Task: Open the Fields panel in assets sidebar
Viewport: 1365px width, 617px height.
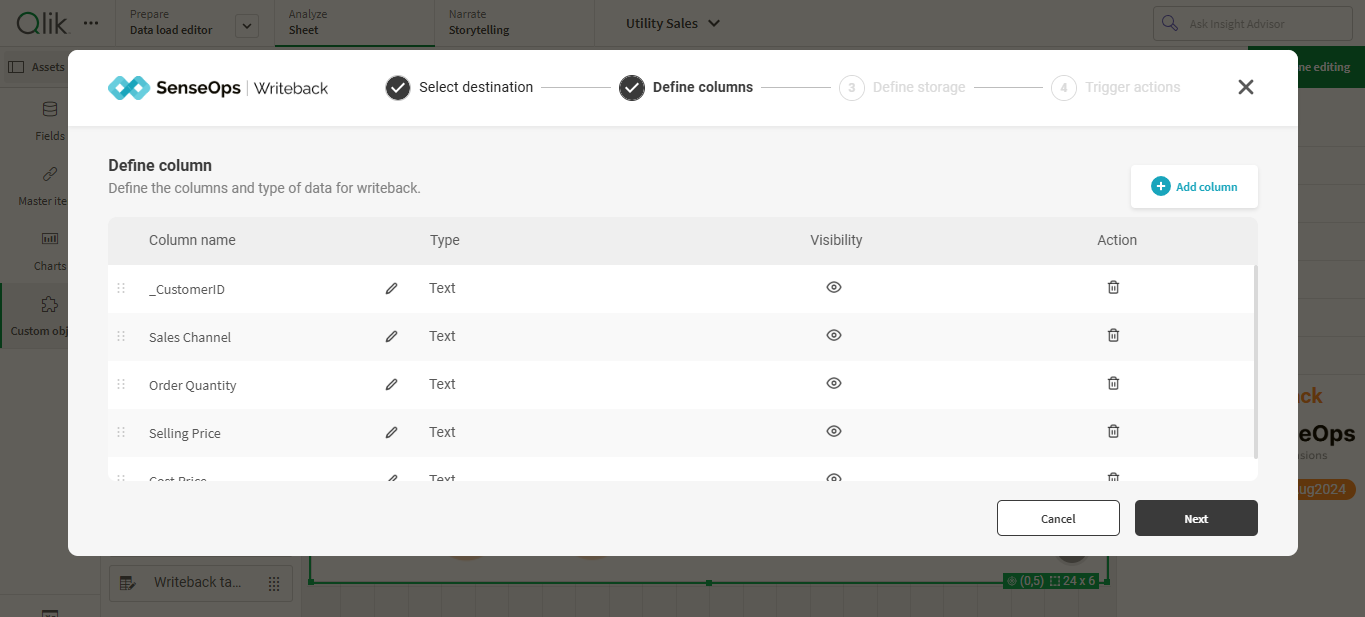Action: pos(49,121)
